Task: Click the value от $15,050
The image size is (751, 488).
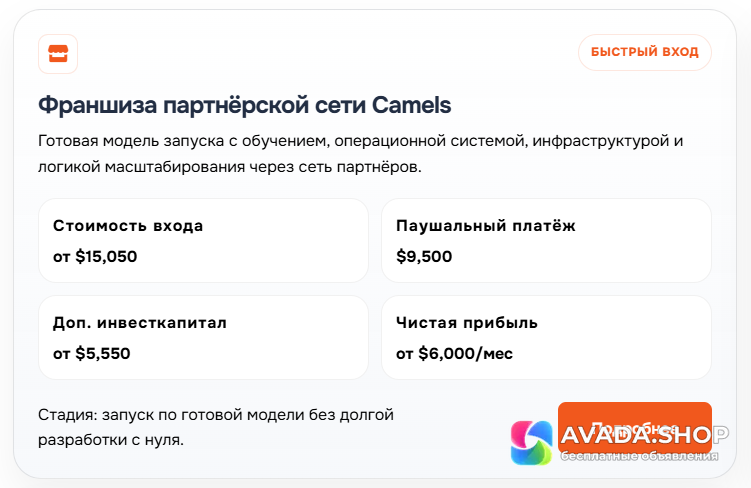Action: tap(95, 256)
